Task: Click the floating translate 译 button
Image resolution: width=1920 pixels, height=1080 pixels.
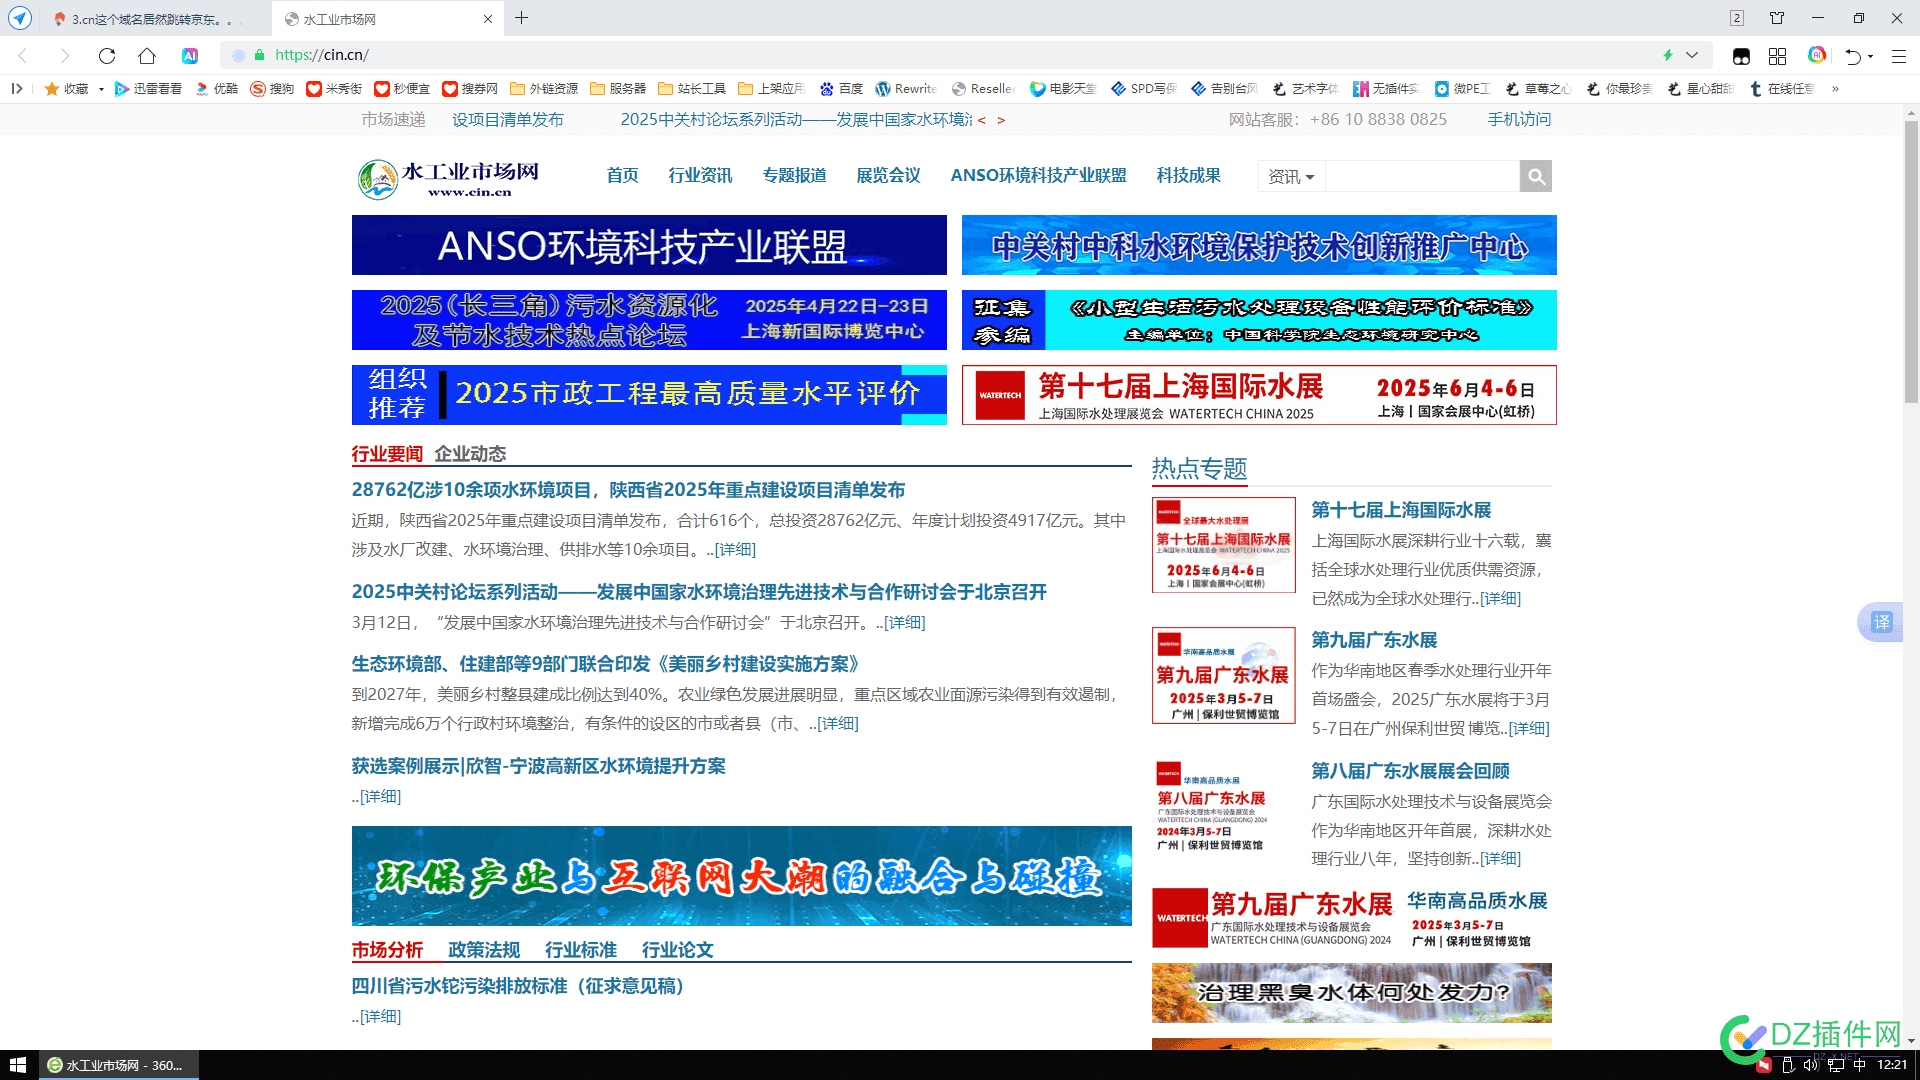Action: click(1881, 622)
